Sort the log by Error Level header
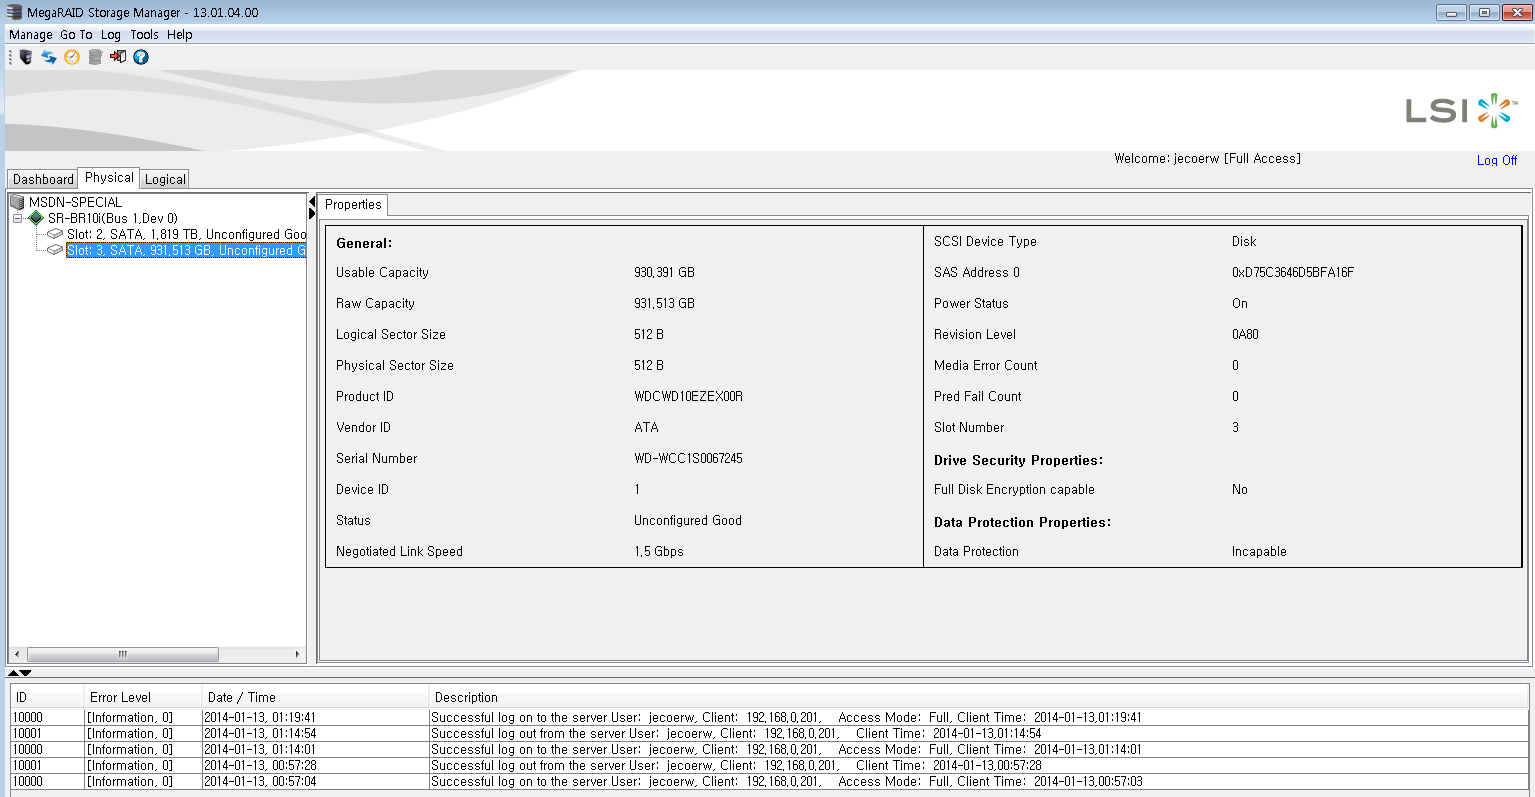 click(143, 697)
